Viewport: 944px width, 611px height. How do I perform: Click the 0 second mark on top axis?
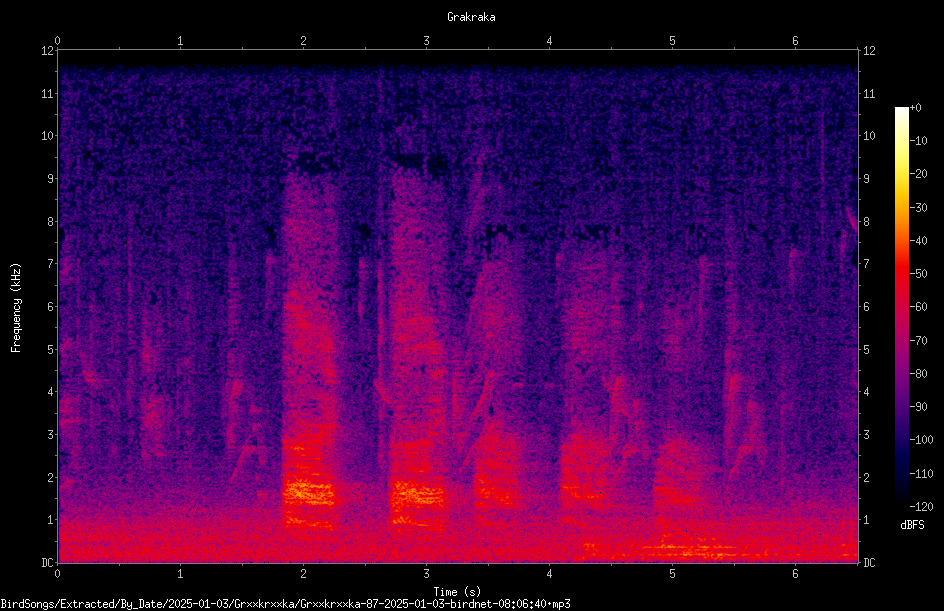tap(57, 41)
